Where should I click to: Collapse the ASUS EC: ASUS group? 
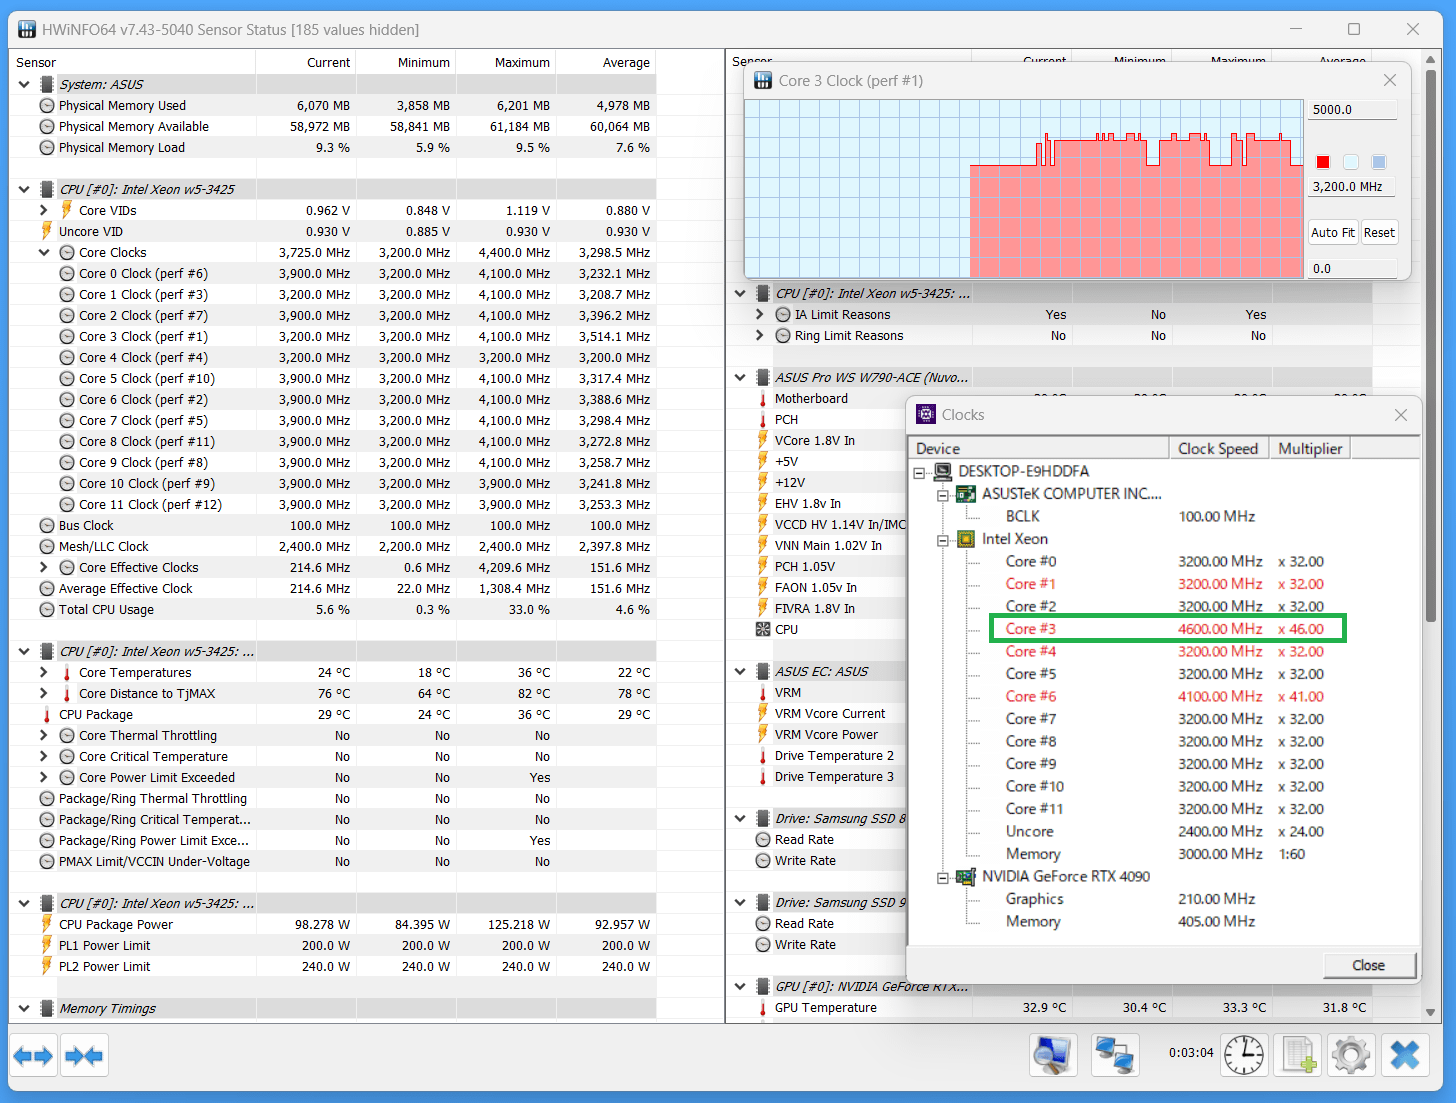[740, 671]
